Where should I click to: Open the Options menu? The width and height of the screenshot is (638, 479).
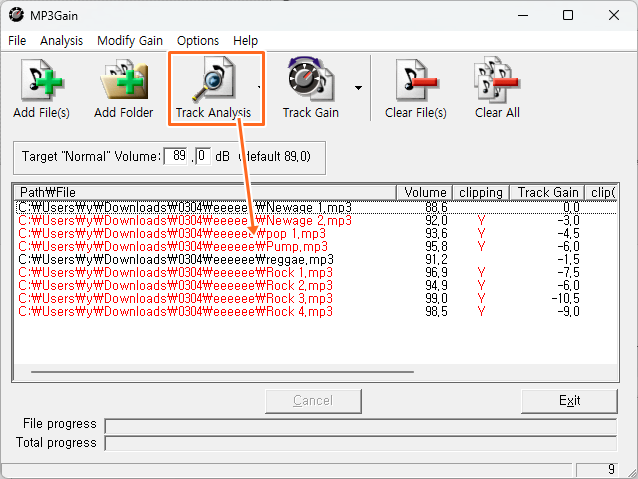pos(198,41)
